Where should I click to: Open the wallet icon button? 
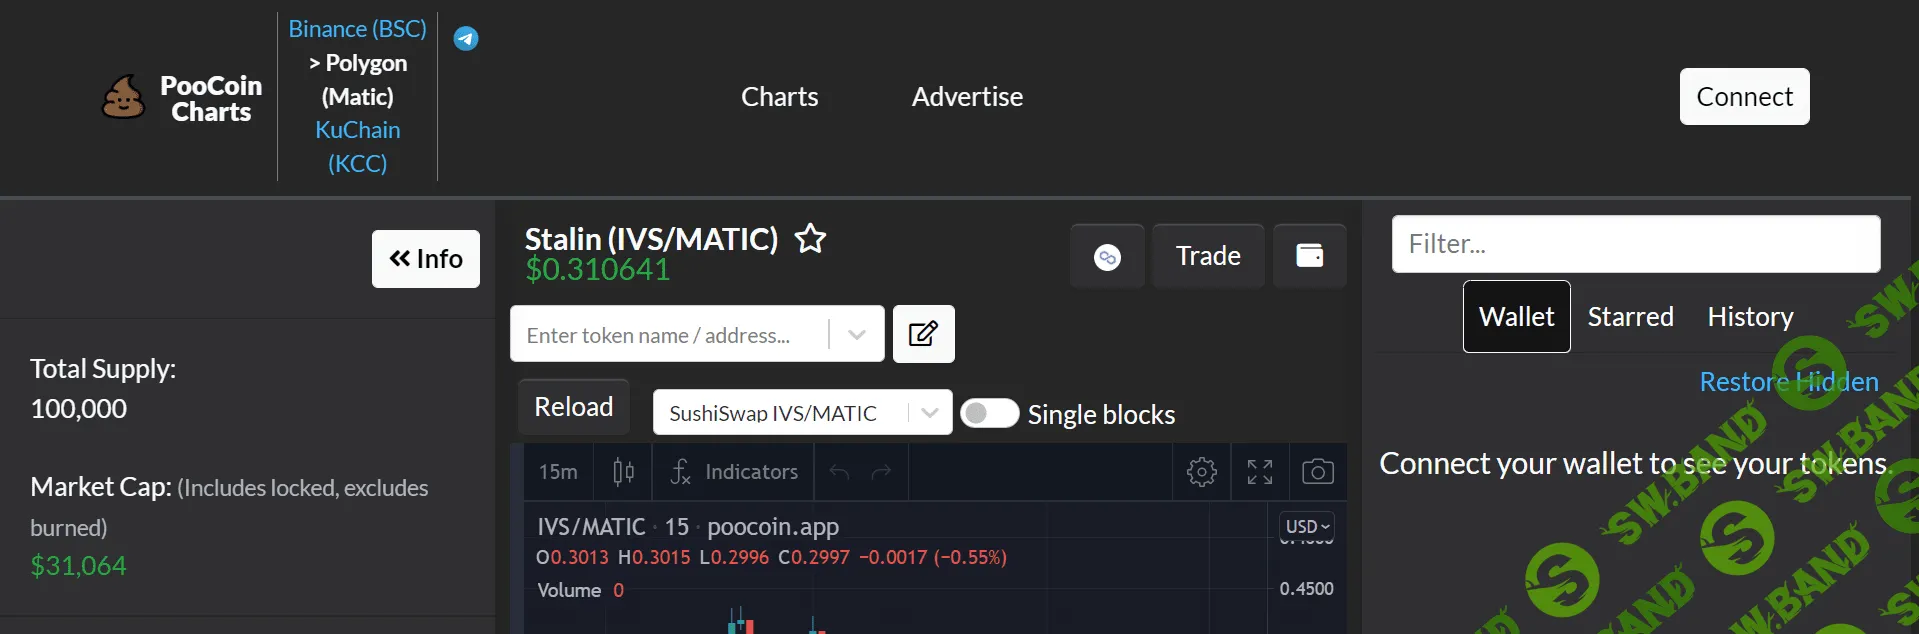click(1309, 256)
